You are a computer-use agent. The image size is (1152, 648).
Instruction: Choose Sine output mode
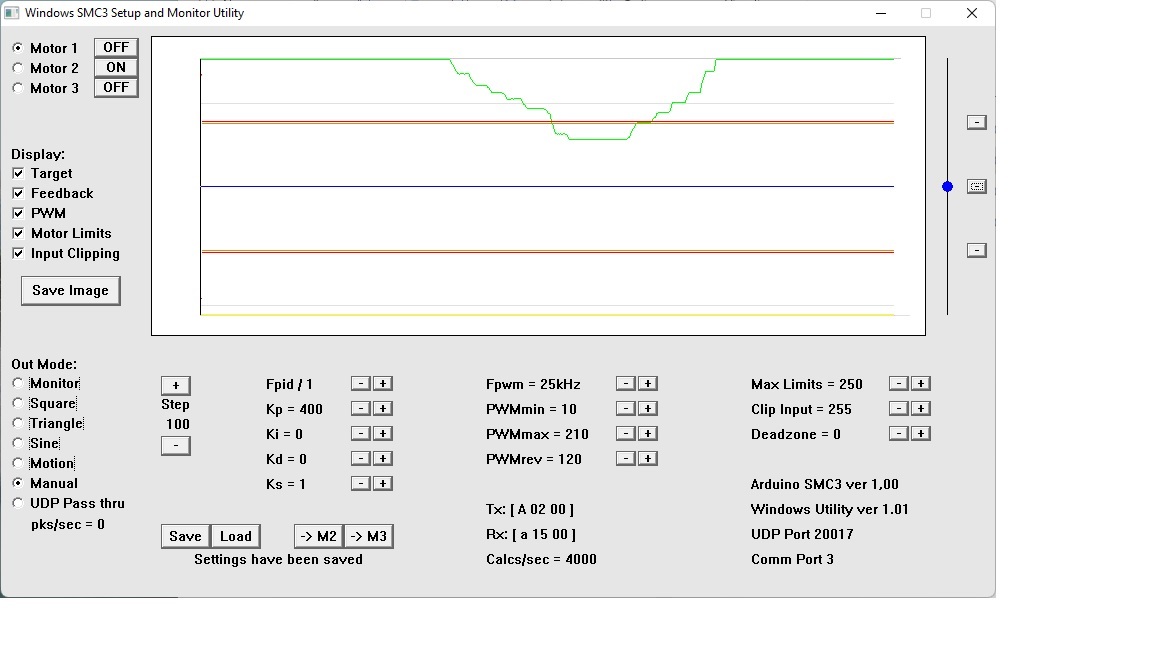pyautogui.click(x=18, y=442)
